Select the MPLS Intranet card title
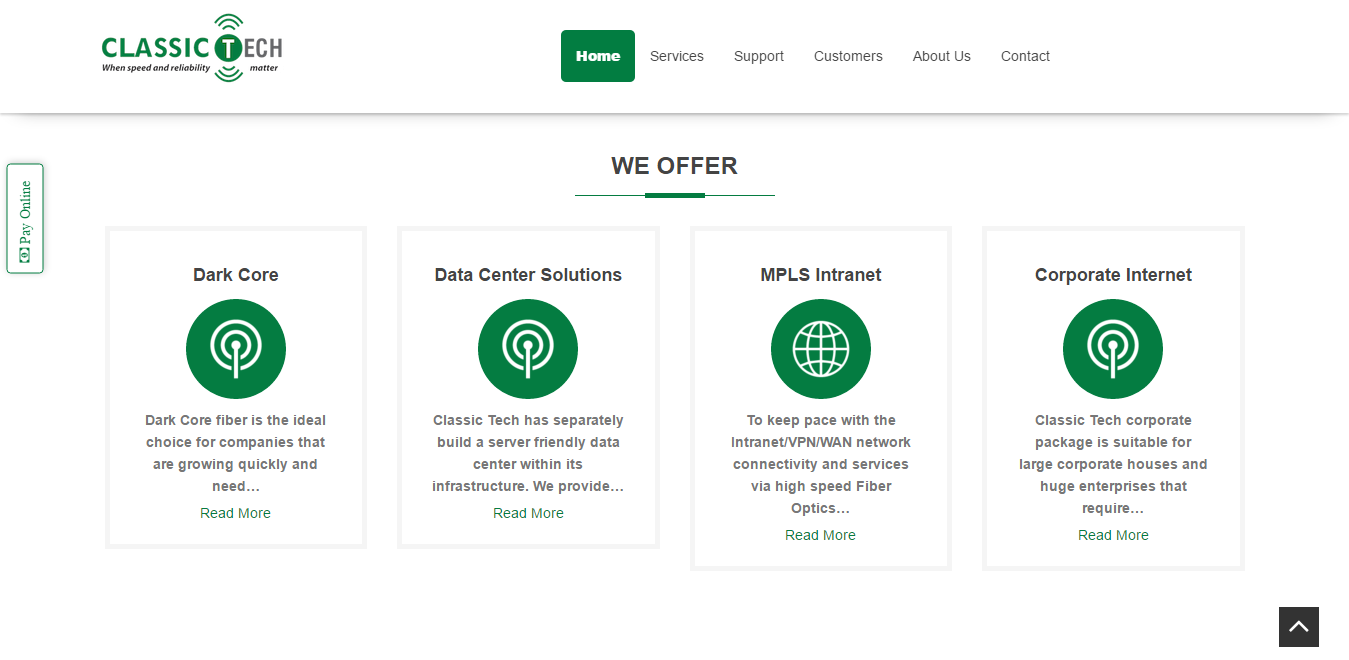 coord(820,275)
